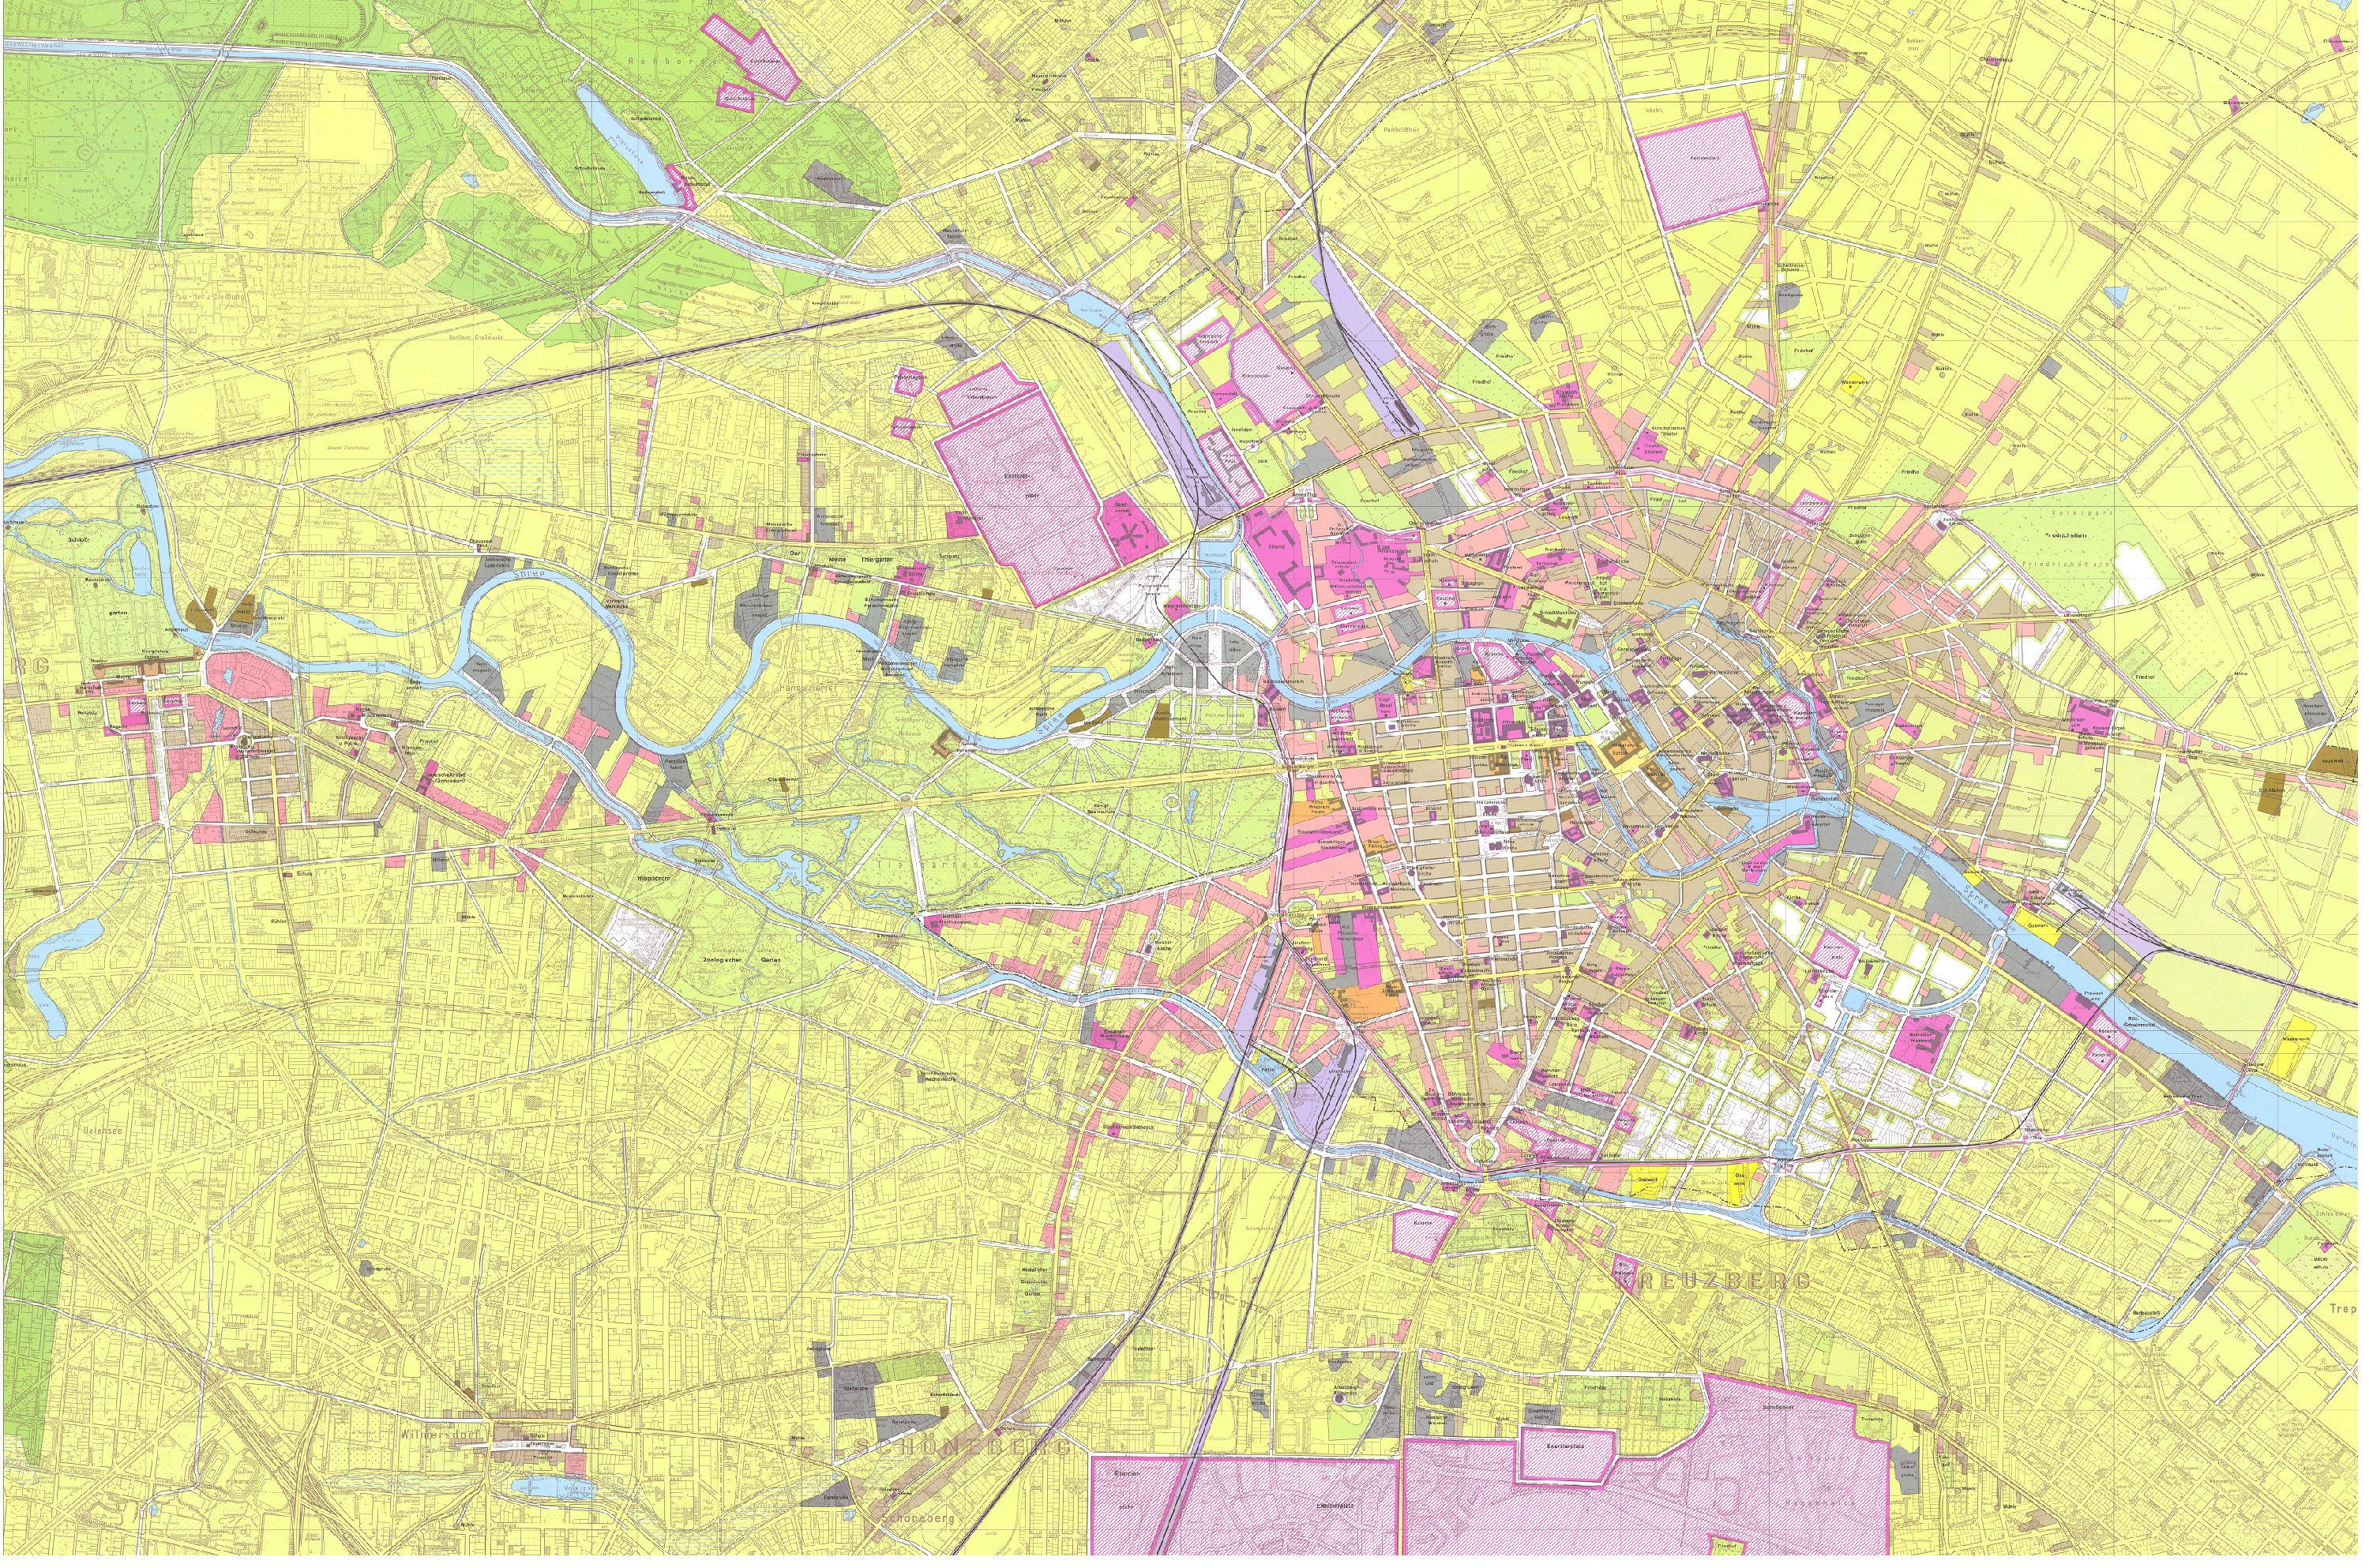Click the Hippodrom label in the Tiergarten
This screenshot has width=2369, height=1568.
(x=653, y=879)
